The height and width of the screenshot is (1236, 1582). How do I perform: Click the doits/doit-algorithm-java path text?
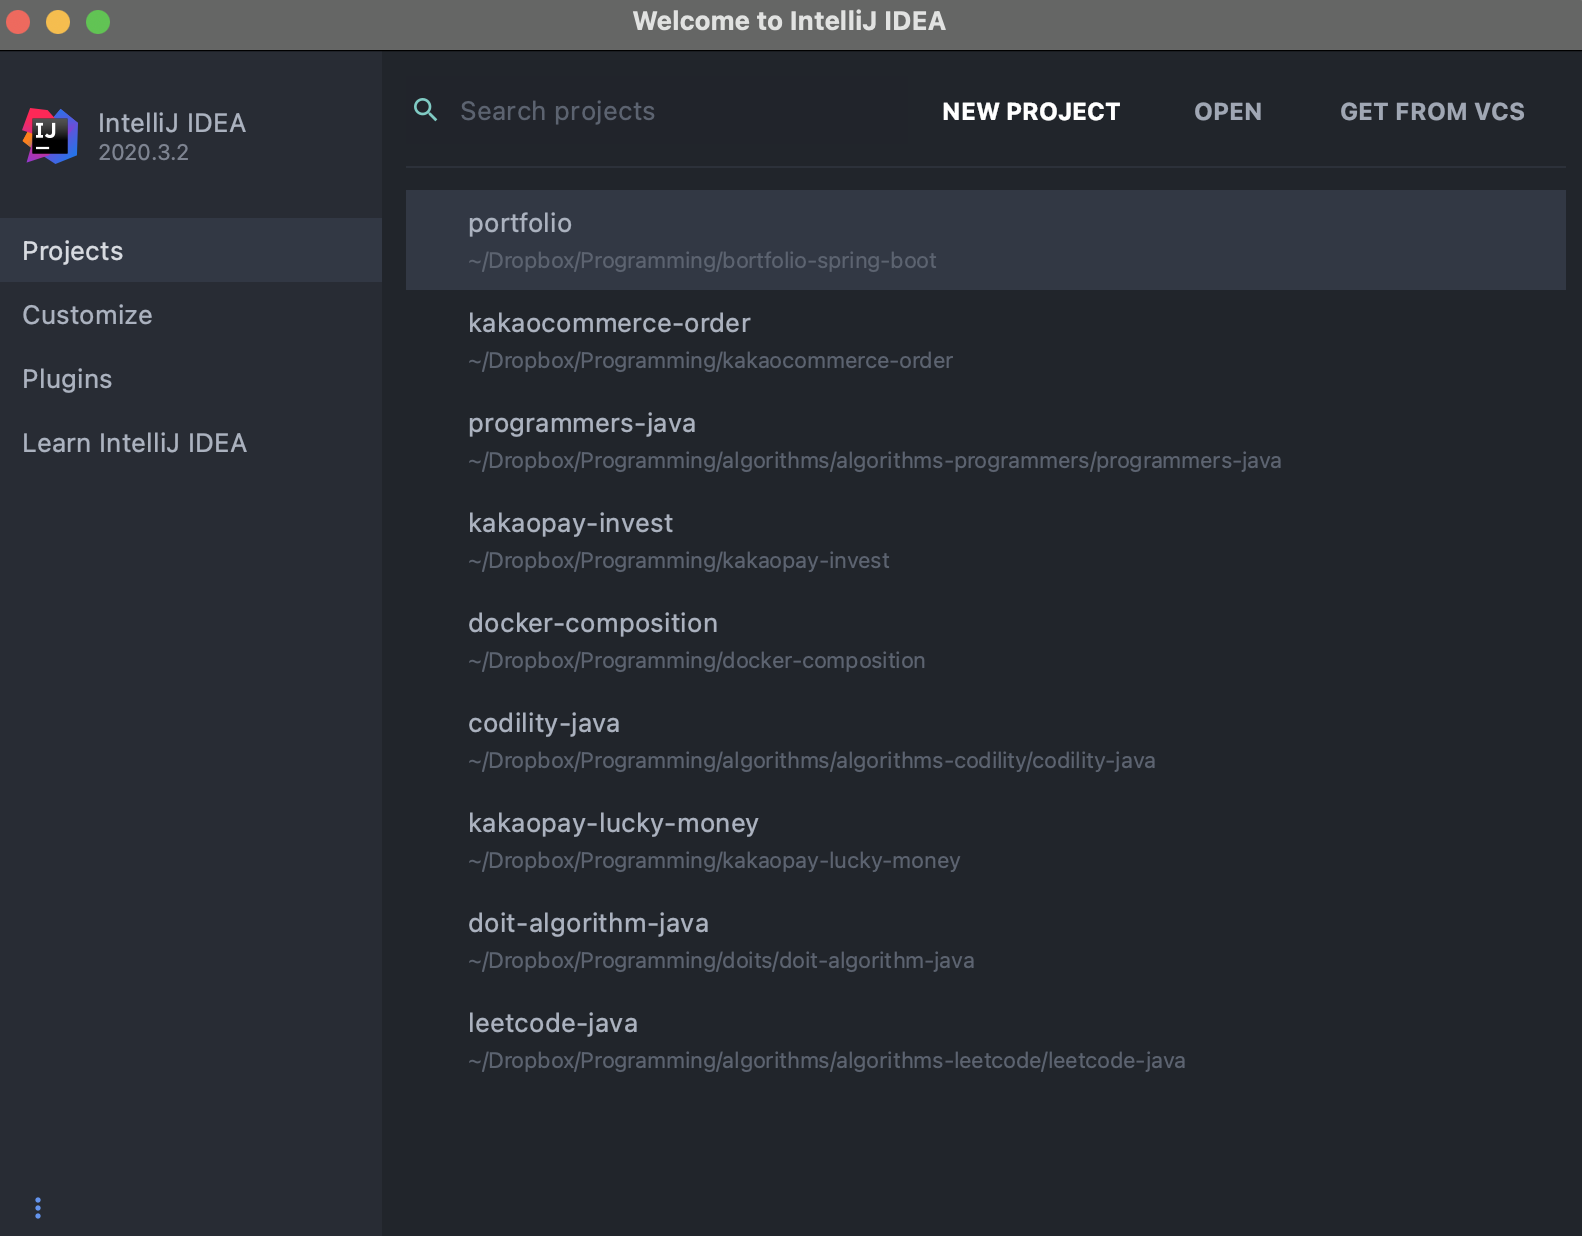pos(721,960)
